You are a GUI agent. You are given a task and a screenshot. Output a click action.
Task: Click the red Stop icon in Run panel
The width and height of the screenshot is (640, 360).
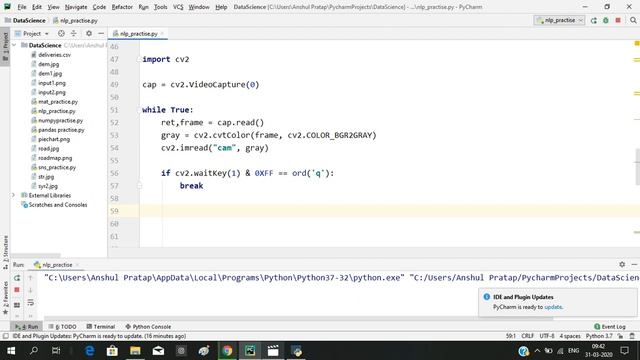[x=17, y=290]
